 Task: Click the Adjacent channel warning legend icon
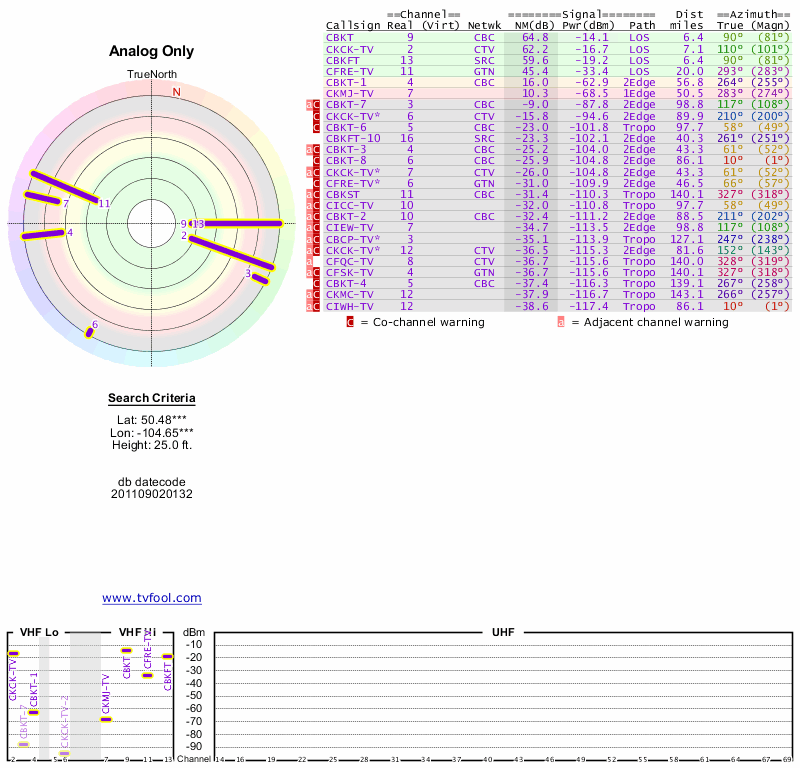[561, 322]
